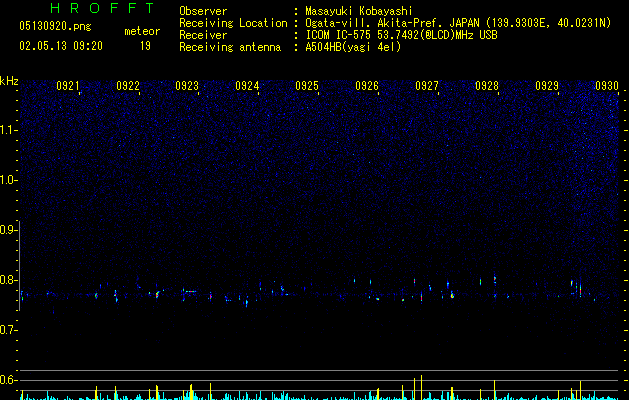Click the Observer label

click(x=203, y=11)
